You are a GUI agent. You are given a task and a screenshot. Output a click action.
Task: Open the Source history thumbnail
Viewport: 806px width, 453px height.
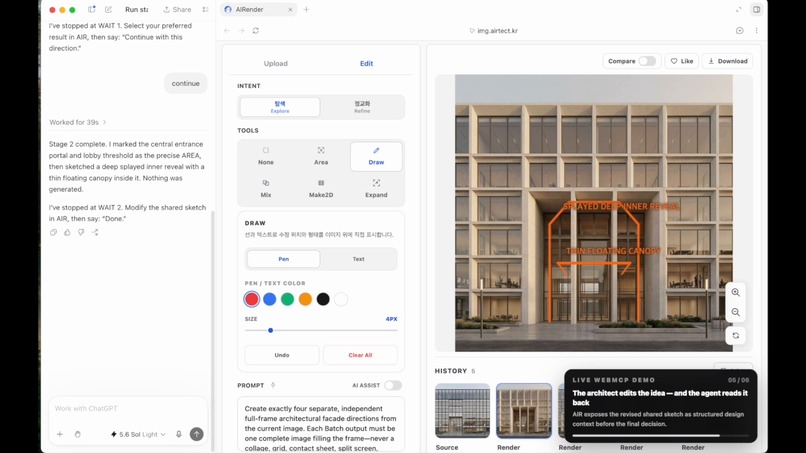coord(462,410)
